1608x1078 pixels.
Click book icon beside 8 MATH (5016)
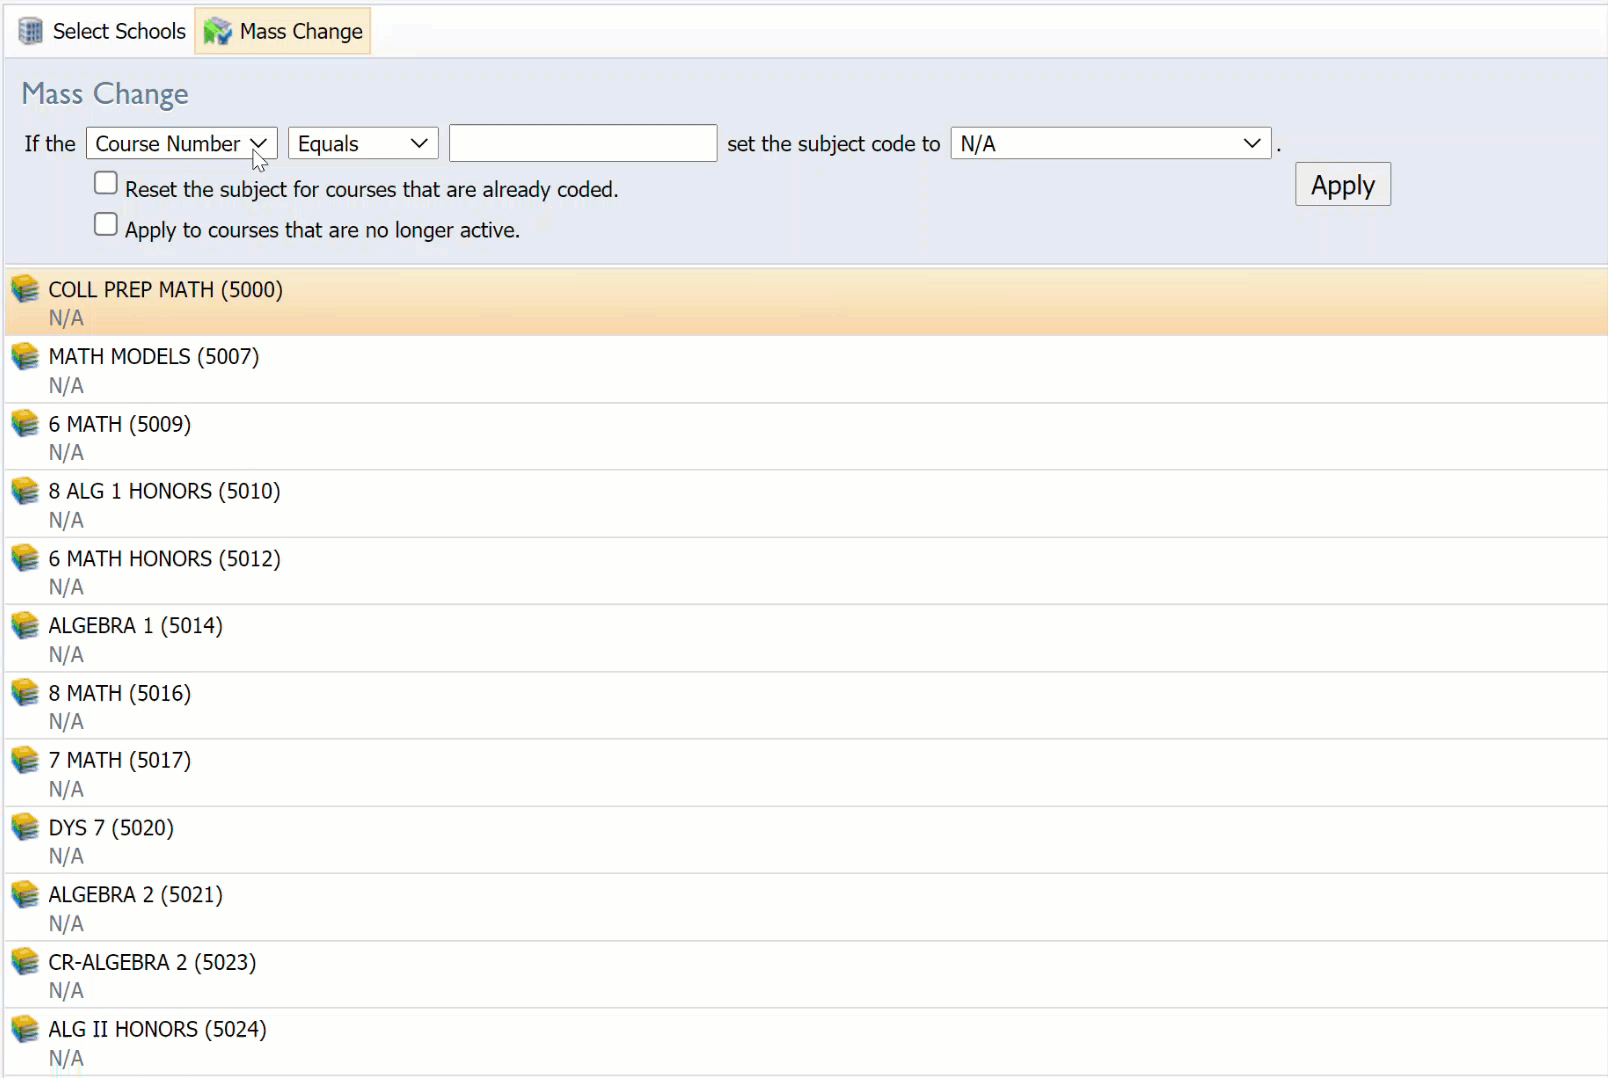point(25,693)
